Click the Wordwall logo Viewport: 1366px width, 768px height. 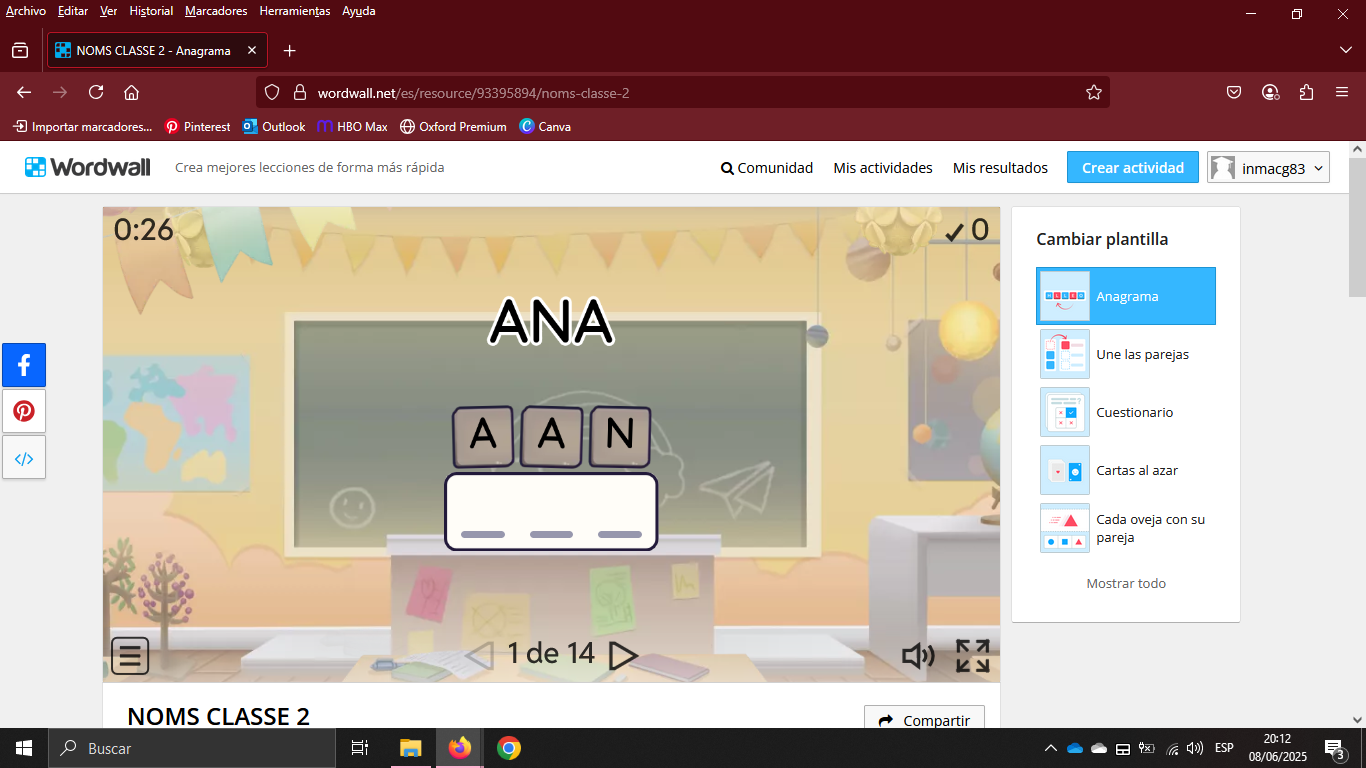coord(88,168)
